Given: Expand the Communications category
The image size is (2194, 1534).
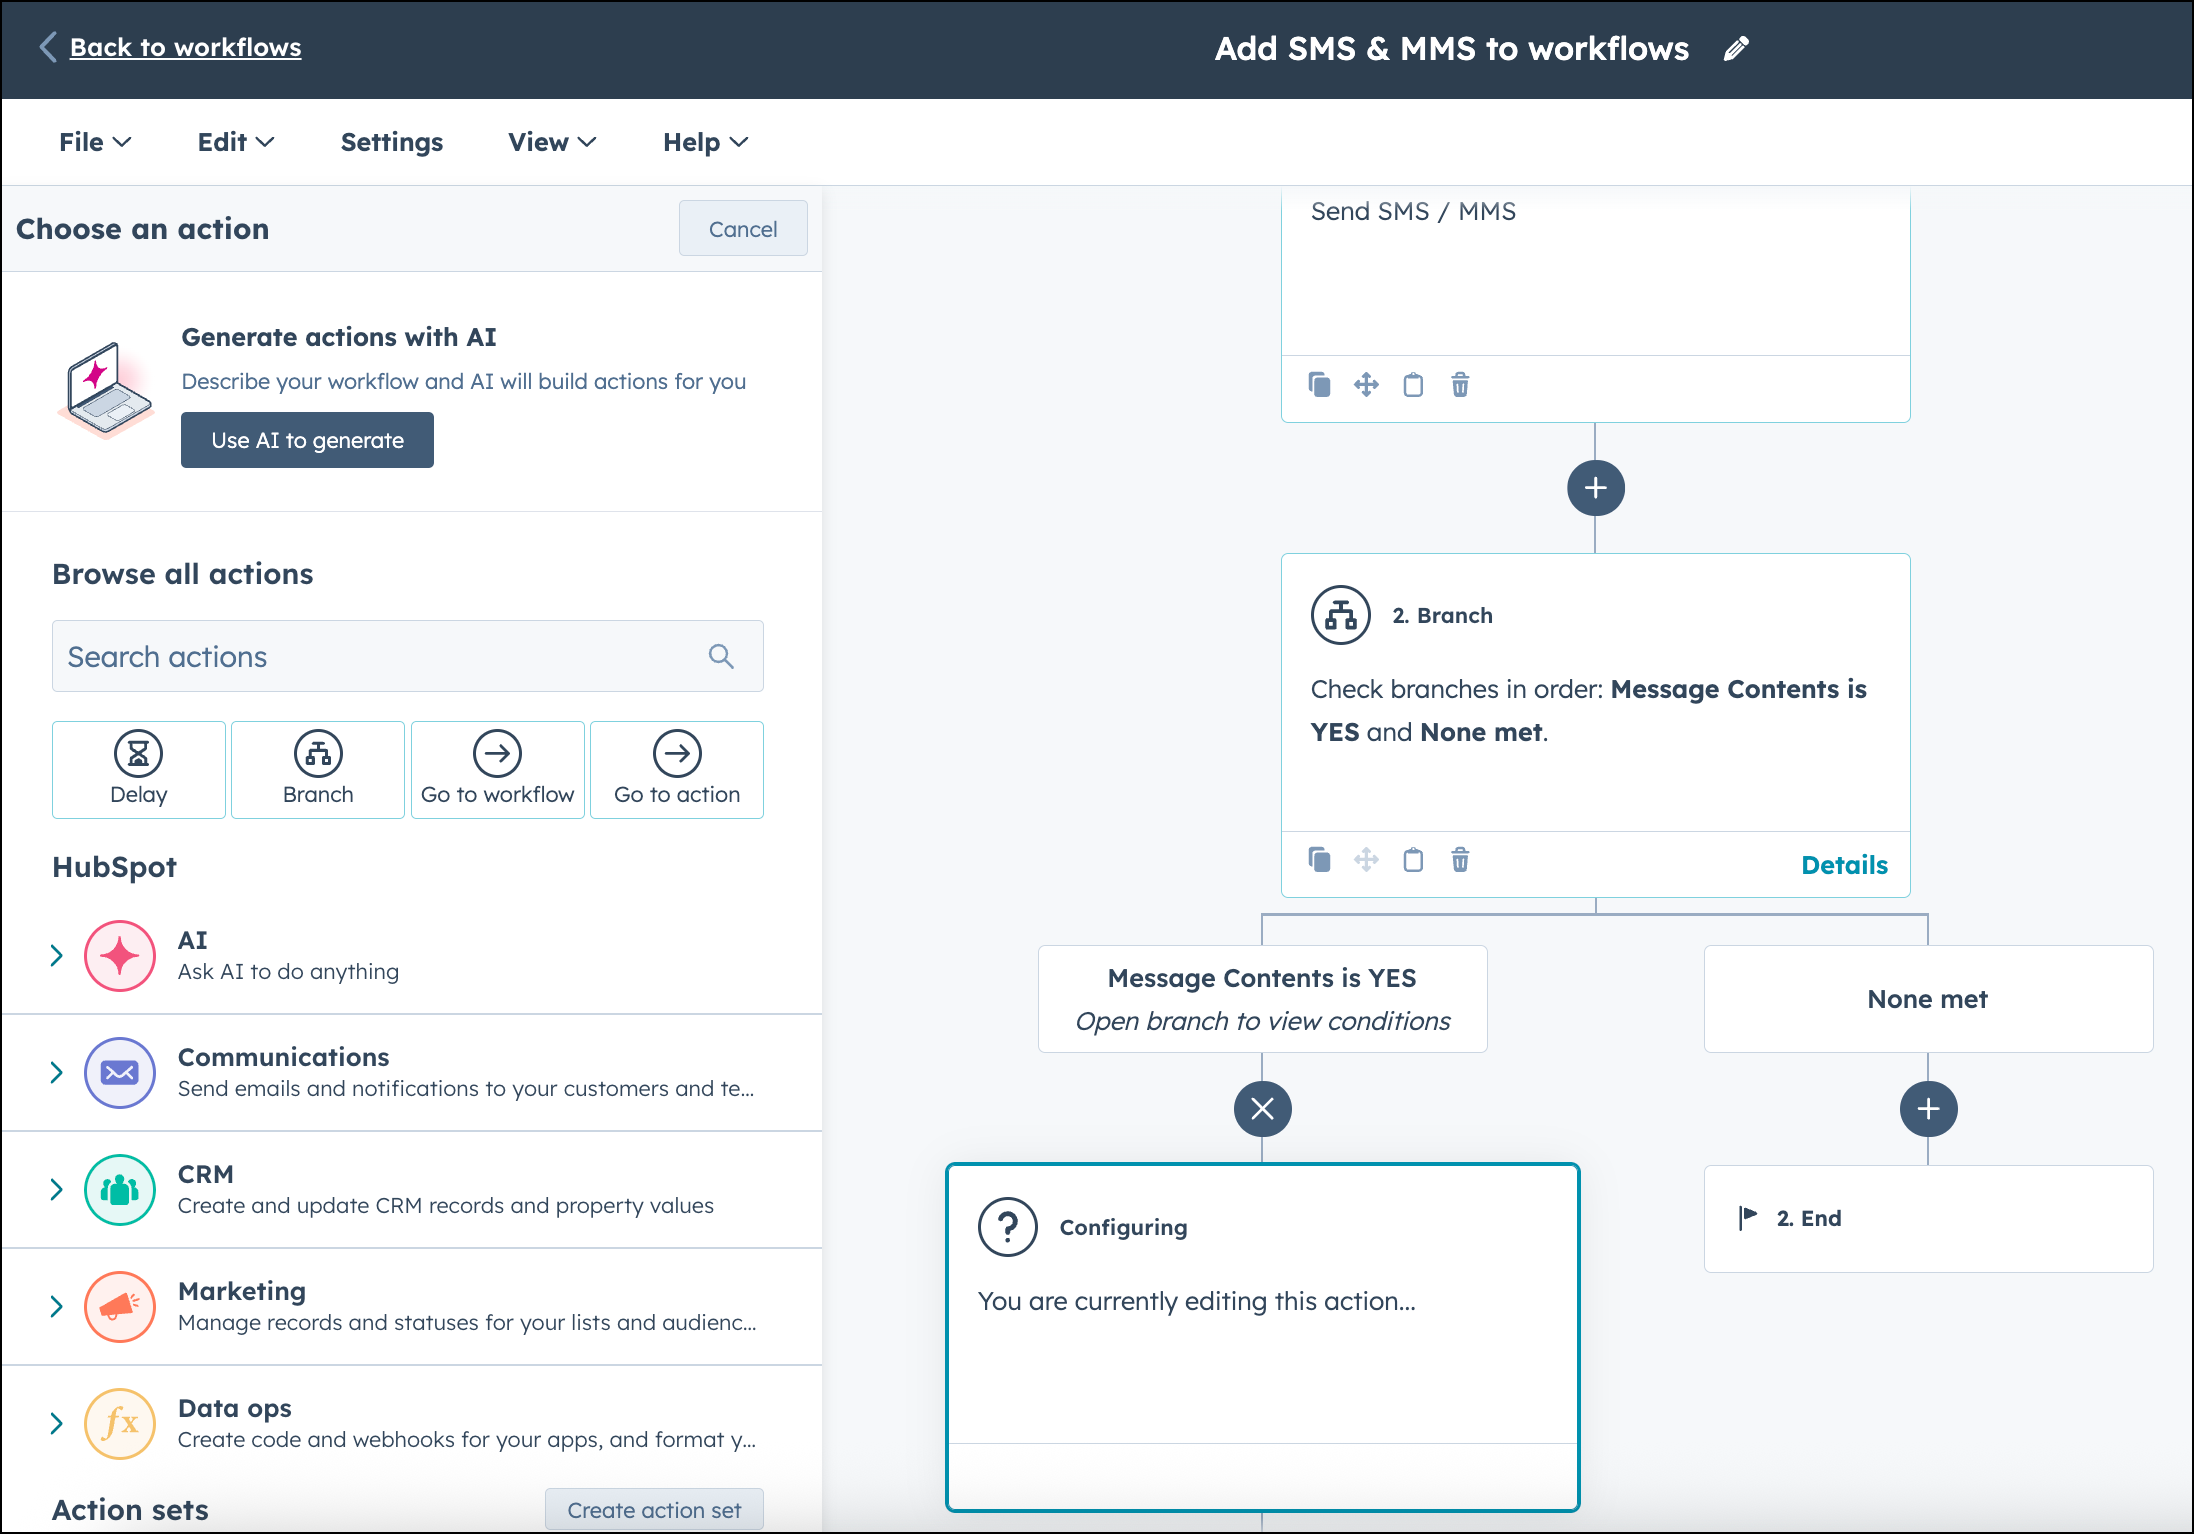Looking at the screenshot, I should pos(57,1072).
